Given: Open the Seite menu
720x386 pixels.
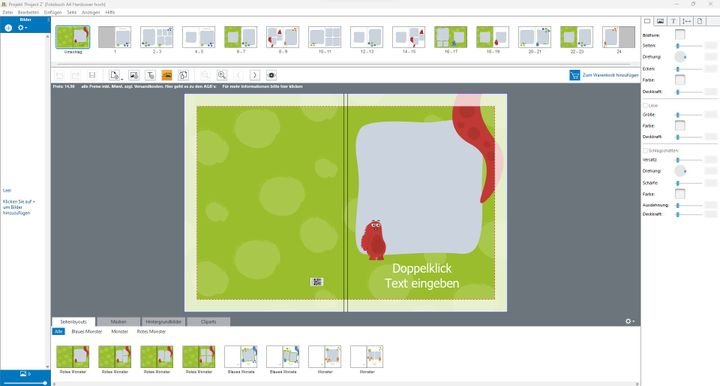Looking at the screenshot, I should (x=72, y=12).
